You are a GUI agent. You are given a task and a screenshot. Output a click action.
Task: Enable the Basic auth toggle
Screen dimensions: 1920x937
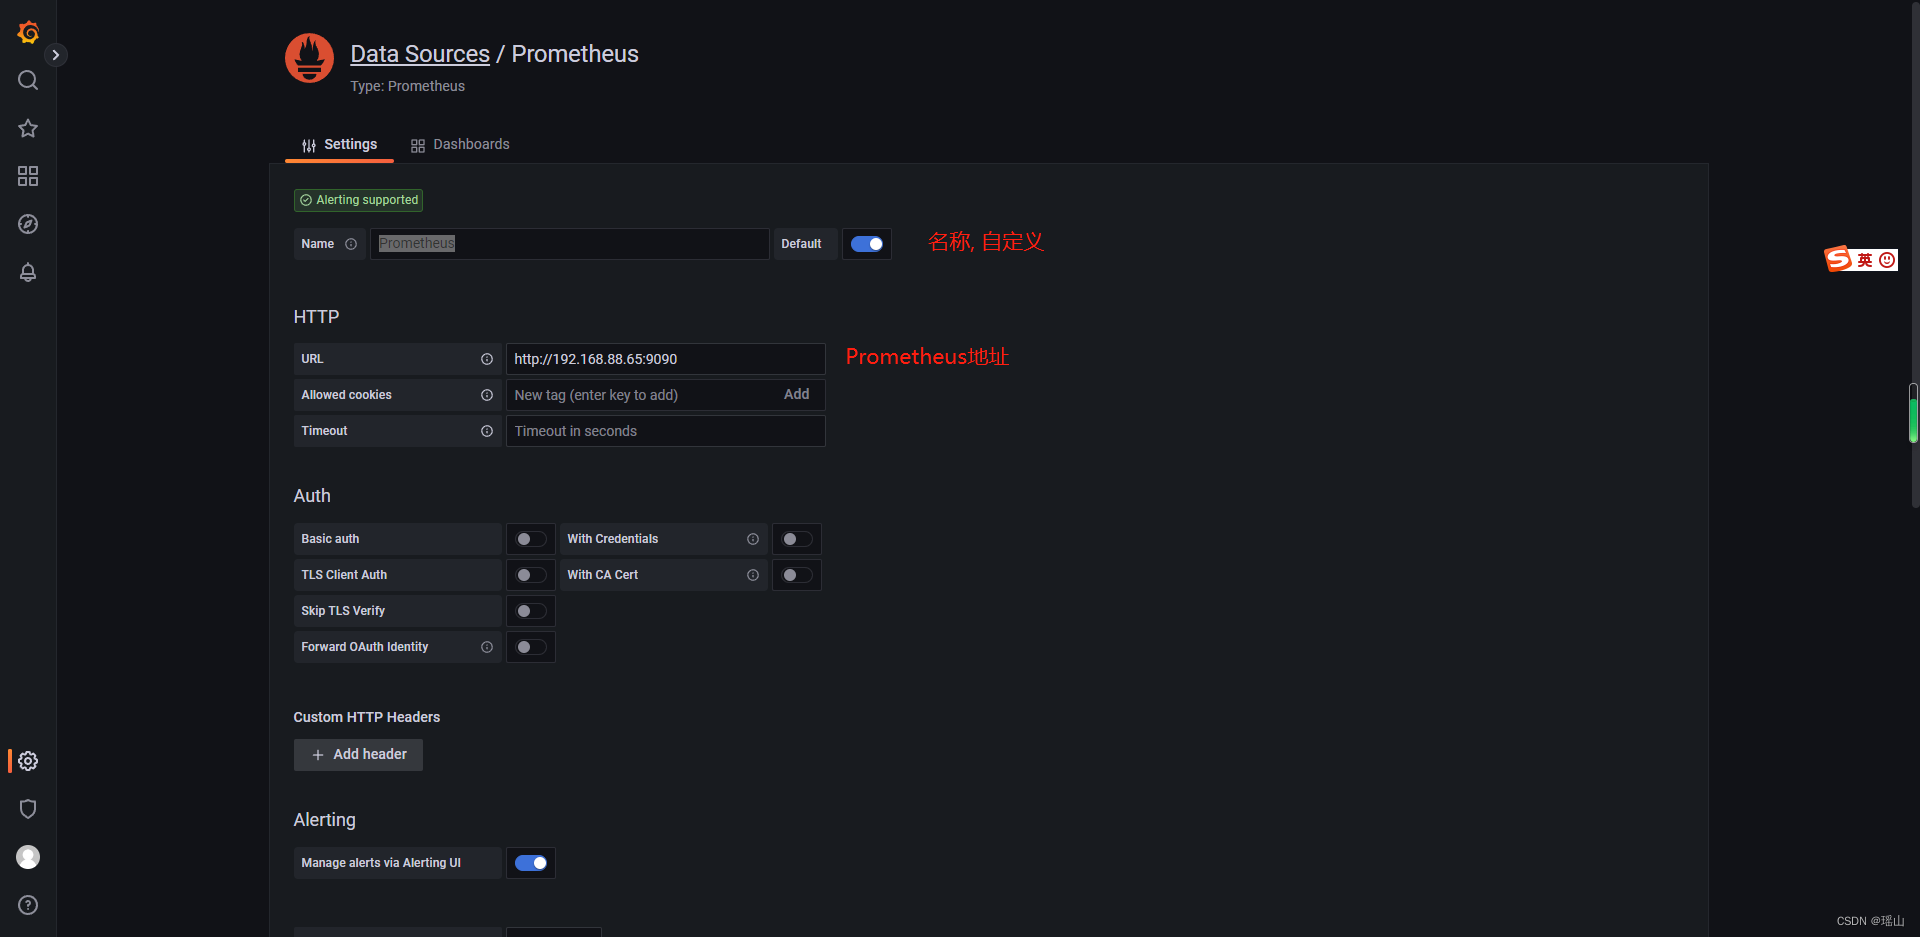tap(531, 539)
